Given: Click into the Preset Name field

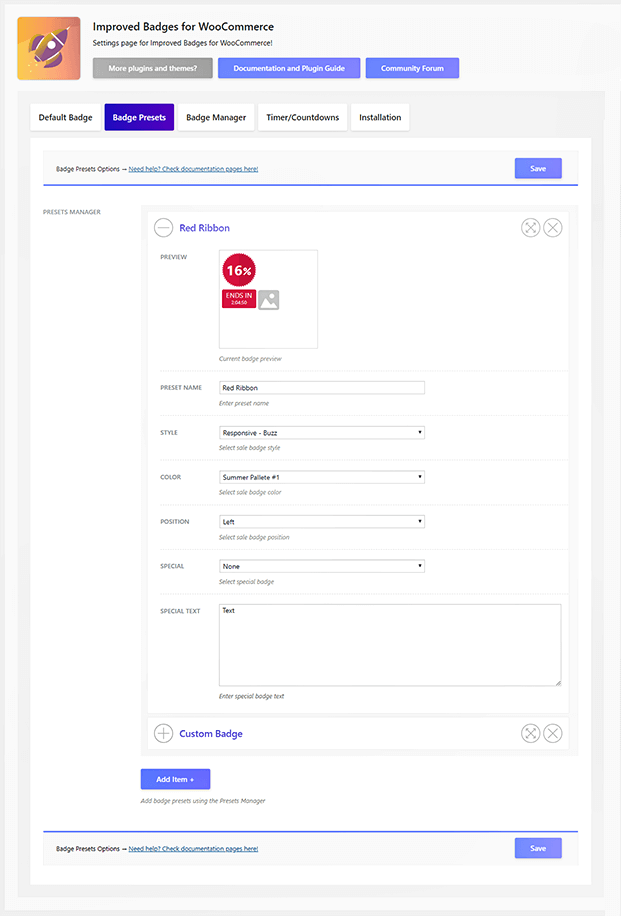Looking at the screenshot, I should tap(321, 388).
